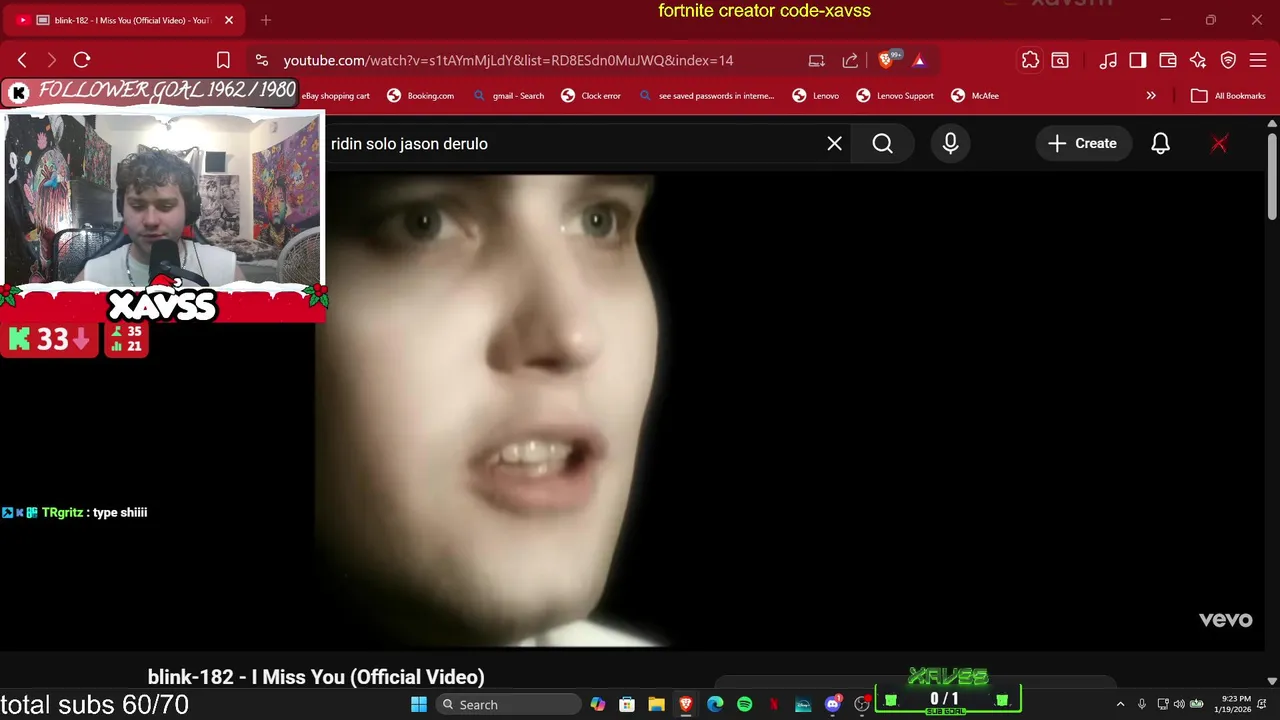The width and height of the screenshot is (1280, 720).
Task: Open the Extensions puzzle icon
Action: (1030, 60)
